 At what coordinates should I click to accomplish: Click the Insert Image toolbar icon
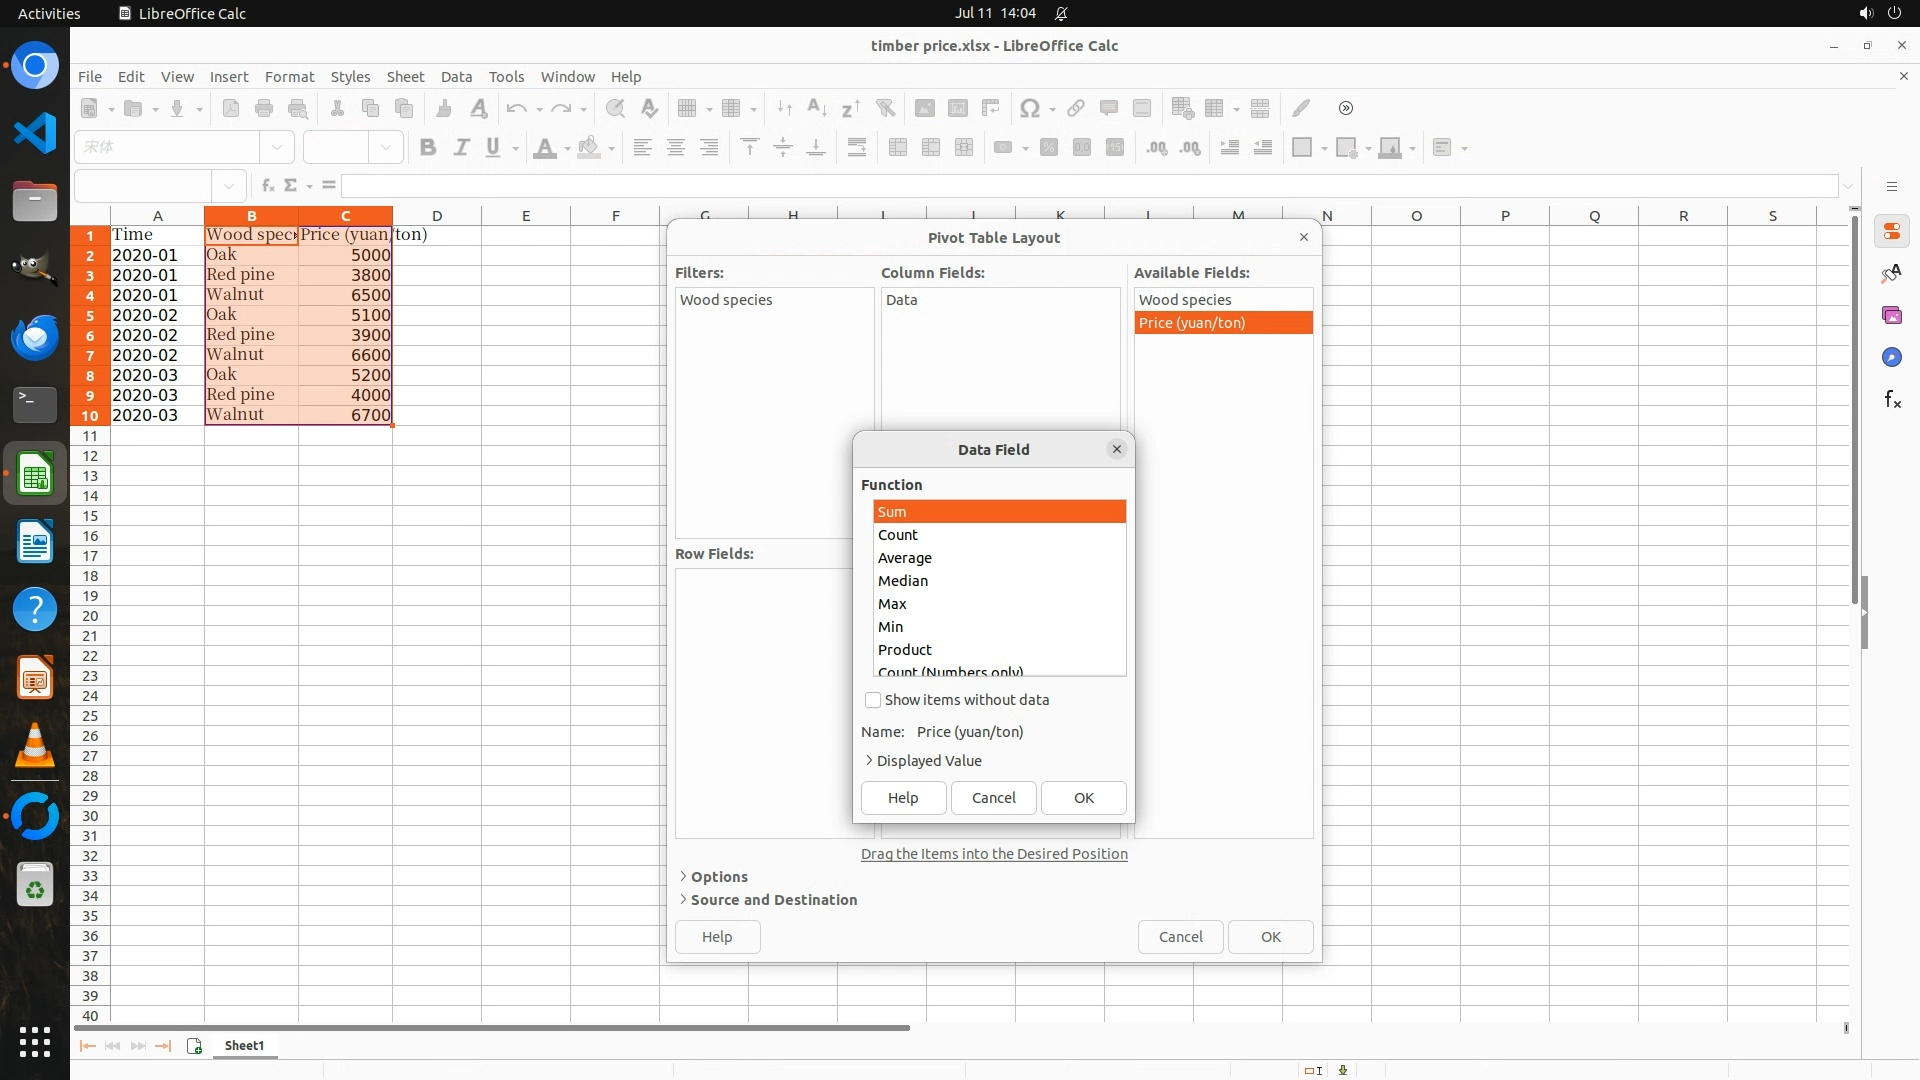click(x=924, y=108)
